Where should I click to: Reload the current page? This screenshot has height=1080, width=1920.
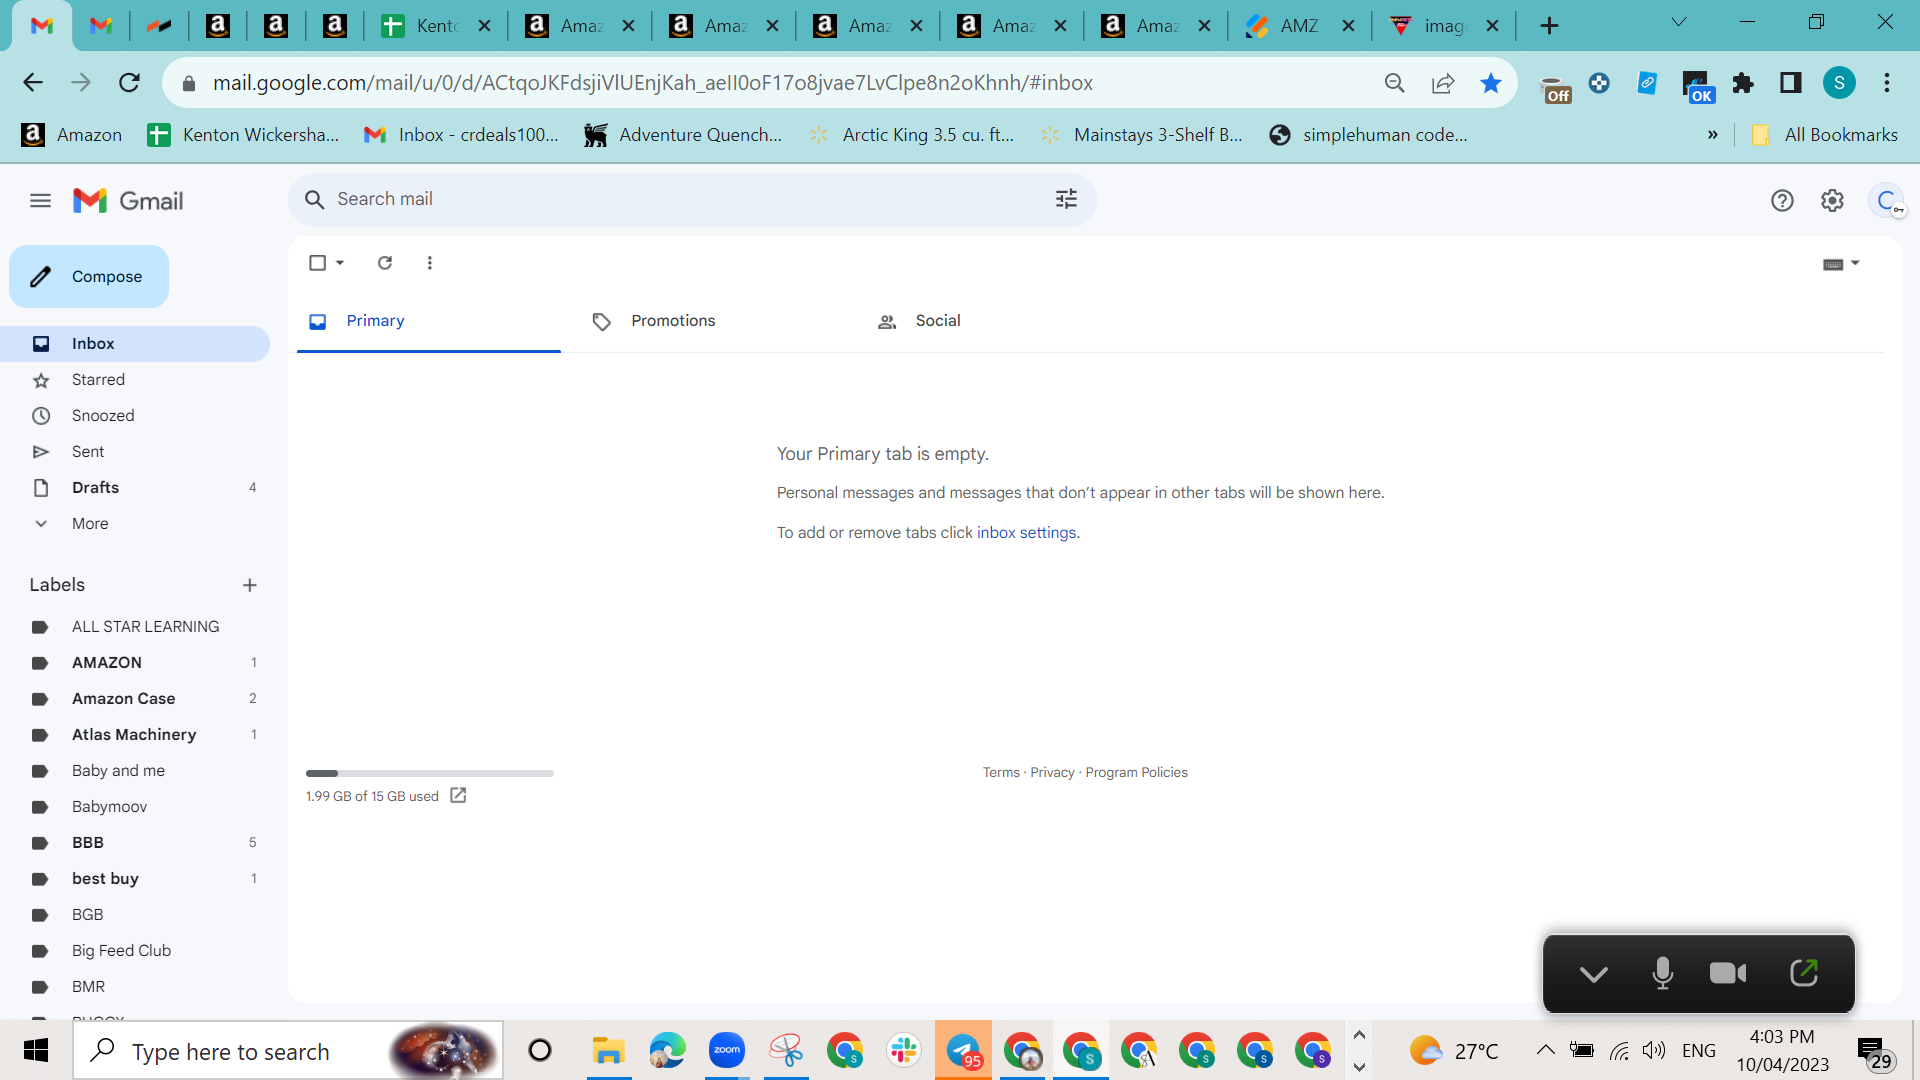coord(129,83)
